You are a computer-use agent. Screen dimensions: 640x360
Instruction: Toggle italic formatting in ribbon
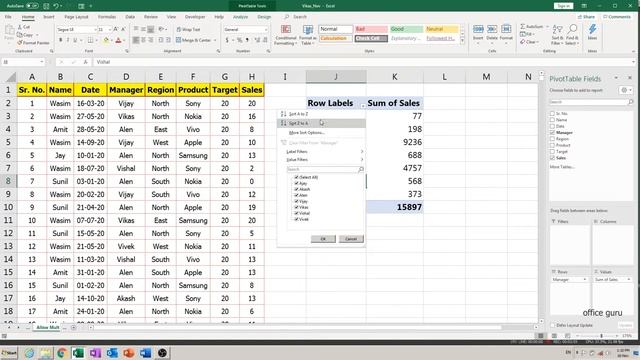click(68, 40)
